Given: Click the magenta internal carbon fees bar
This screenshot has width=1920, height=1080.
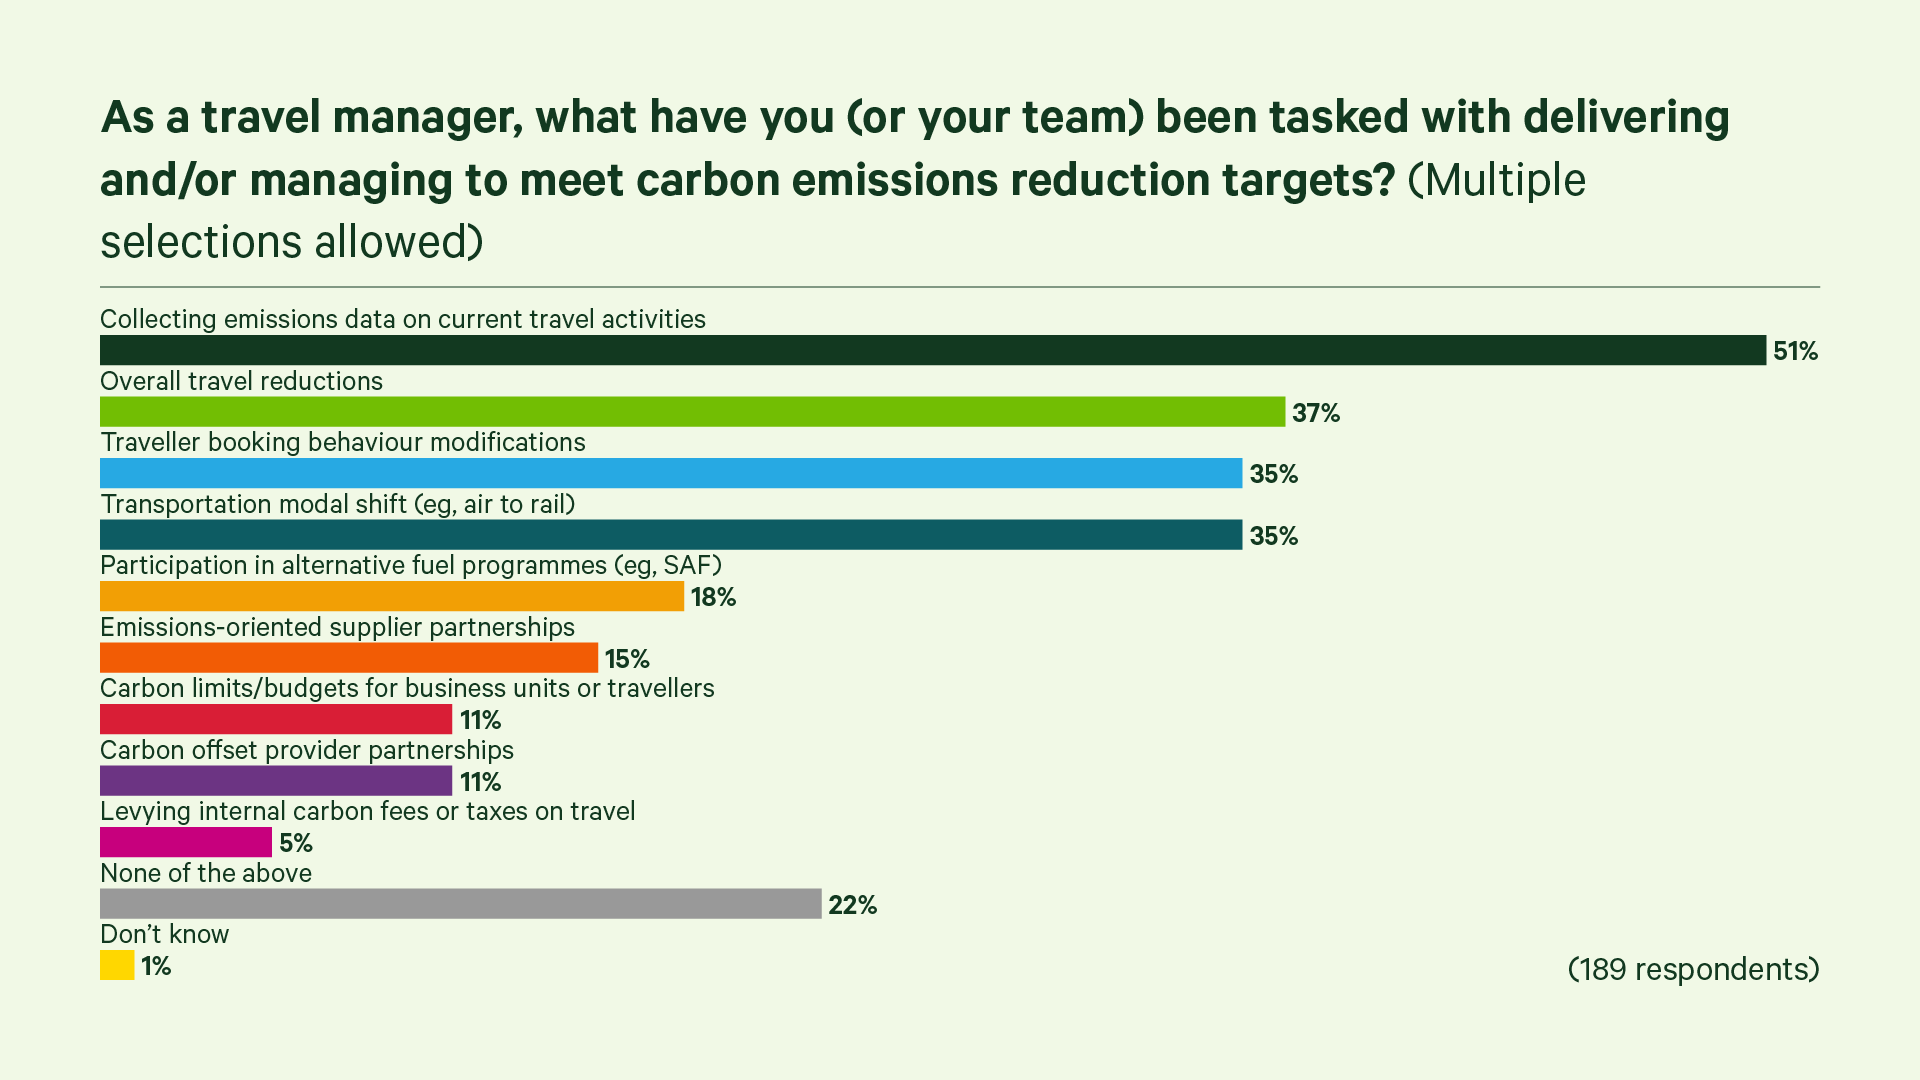Looking at the screenshot, I should [x=185, y=843].
